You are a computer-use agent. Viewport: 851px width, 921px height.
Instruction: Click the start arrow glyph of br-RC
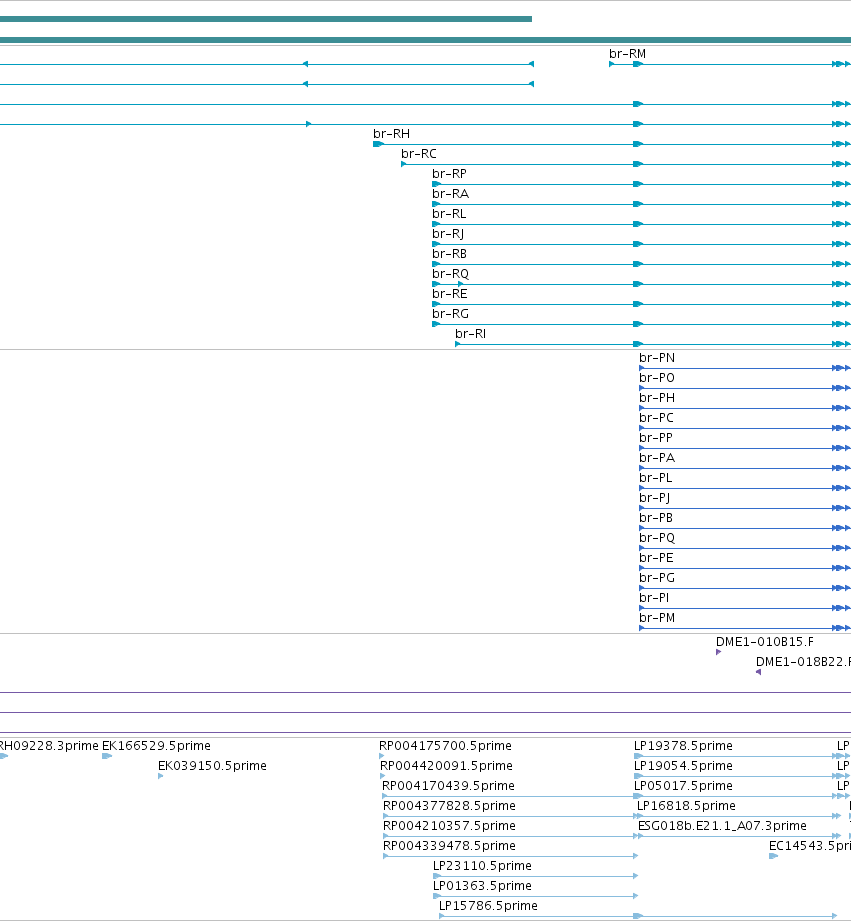[403, 164]
